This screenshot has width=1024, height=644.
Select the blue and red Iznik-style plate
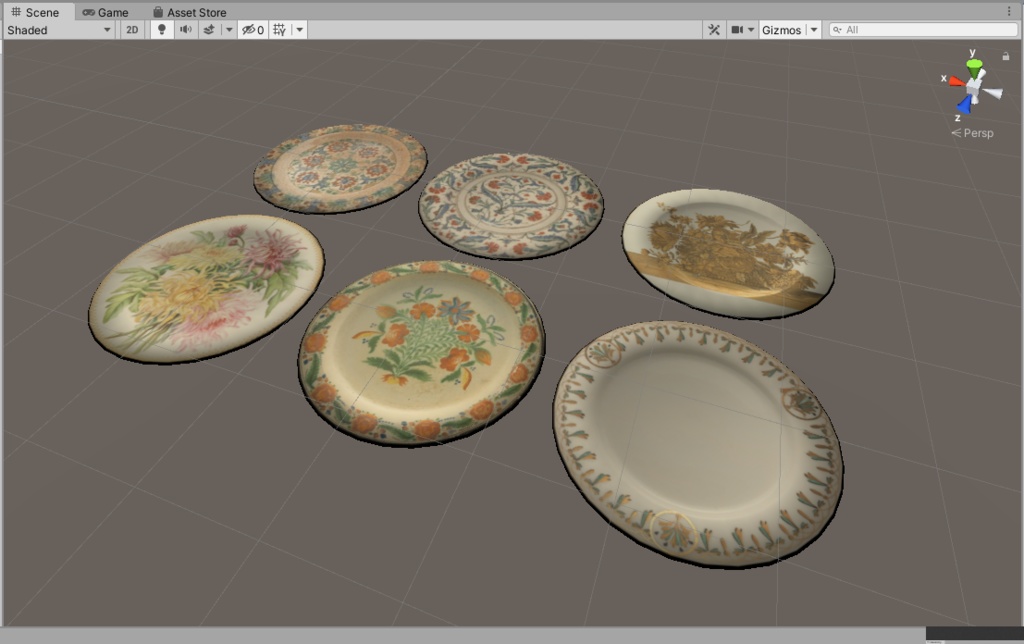coord(511,206)
